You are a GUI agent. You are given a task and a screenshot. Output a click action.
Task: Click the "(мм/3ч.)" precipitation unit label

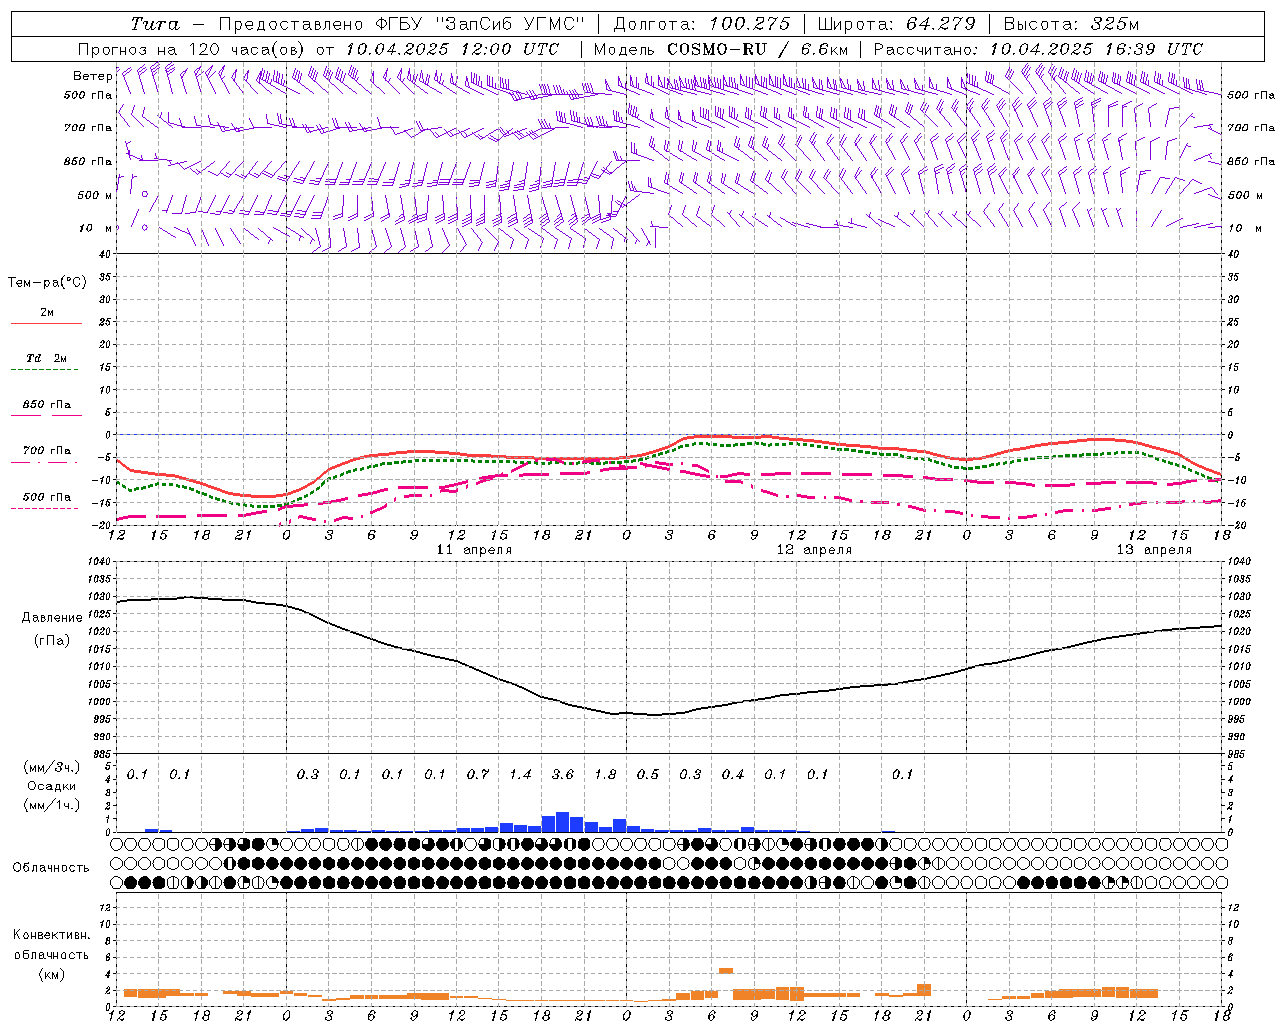(x=51, y=767)
